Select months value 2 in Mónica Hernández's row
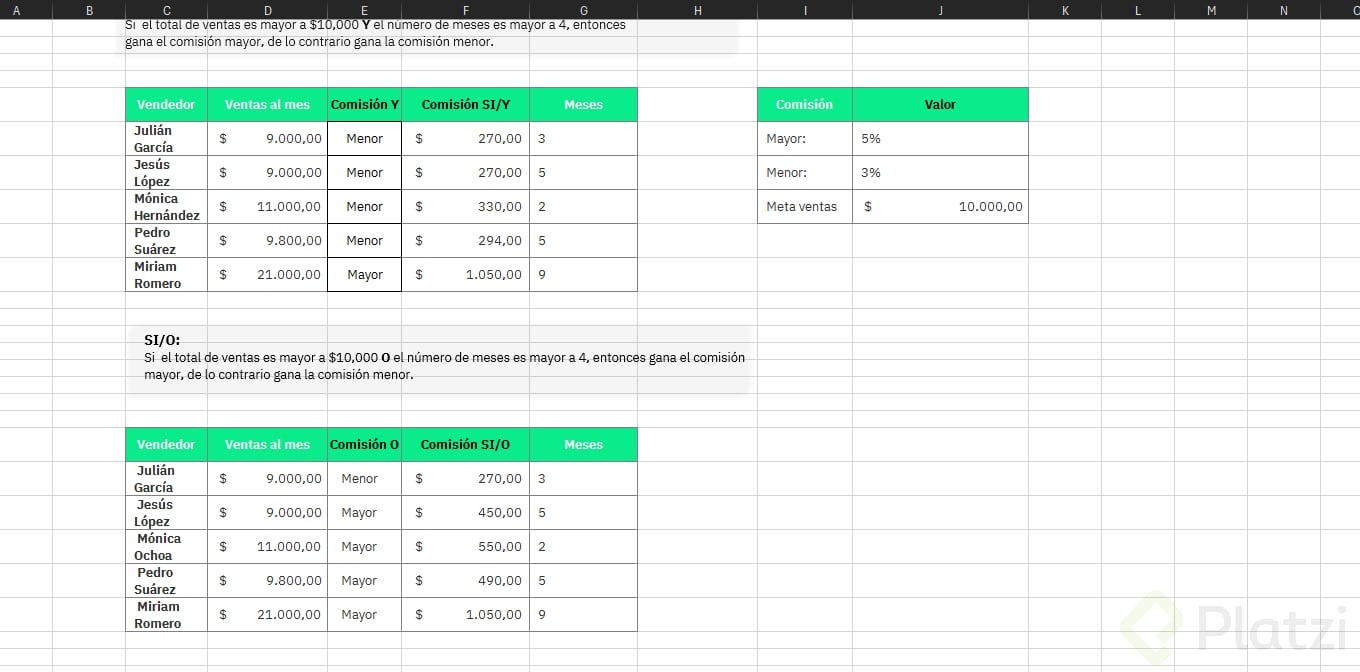The width and height of the screenshot is (1360, 672). [x=583, y=207]
